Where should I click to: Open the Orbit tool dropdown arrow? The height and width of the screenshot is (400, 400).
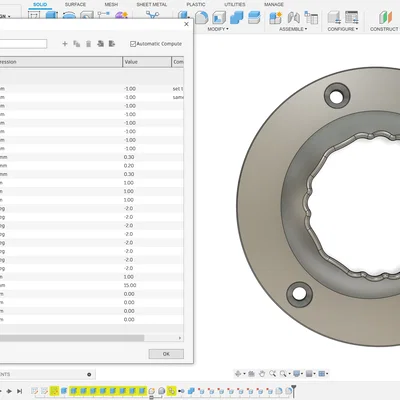pos(244,374)
